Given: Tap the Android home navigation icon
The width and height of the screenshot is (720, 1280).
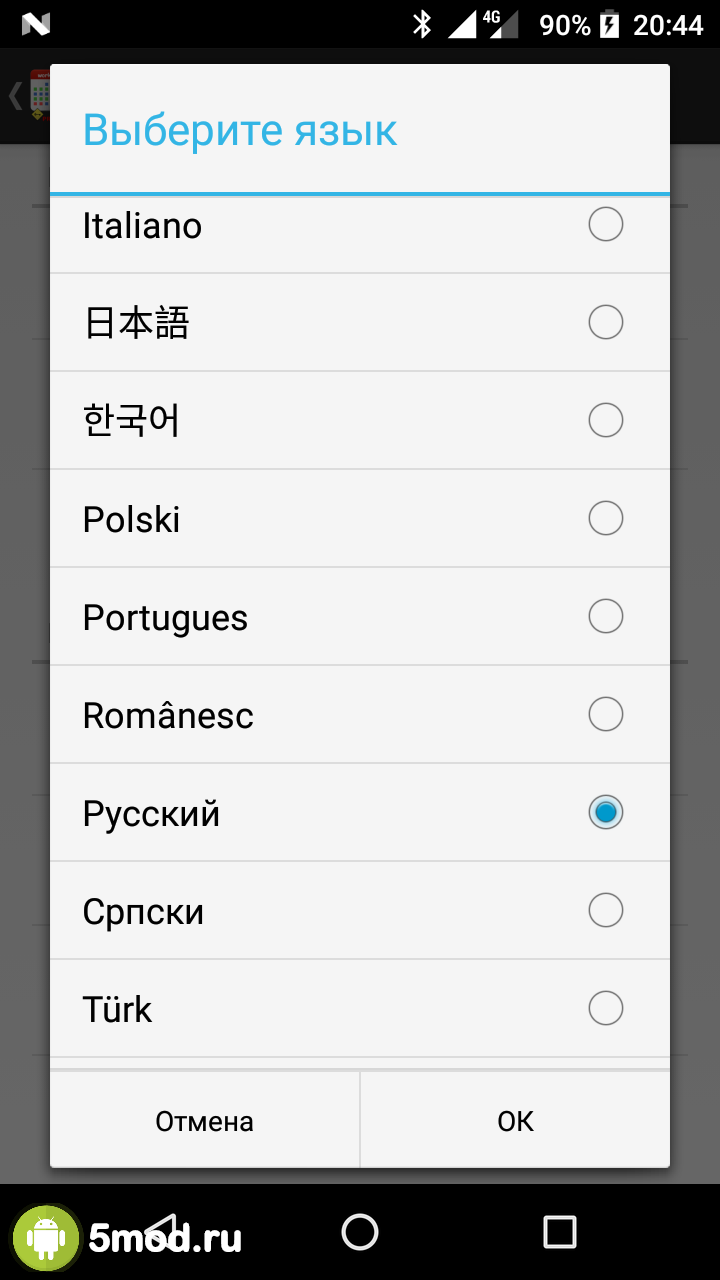Looking at the screenshot, I should tap(360, 1232).
